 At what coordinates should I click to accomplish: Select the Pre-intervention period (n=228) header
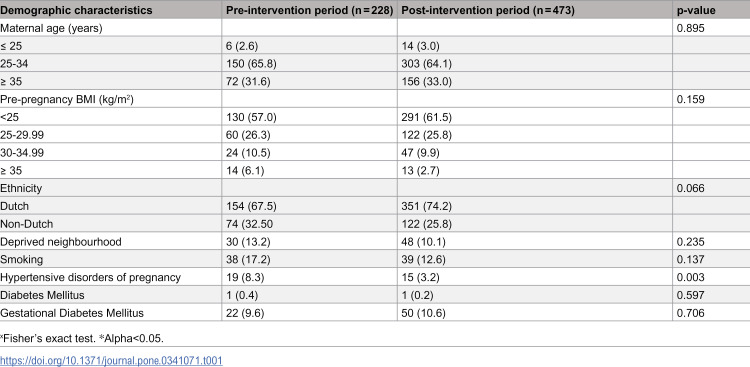[309, 10]
